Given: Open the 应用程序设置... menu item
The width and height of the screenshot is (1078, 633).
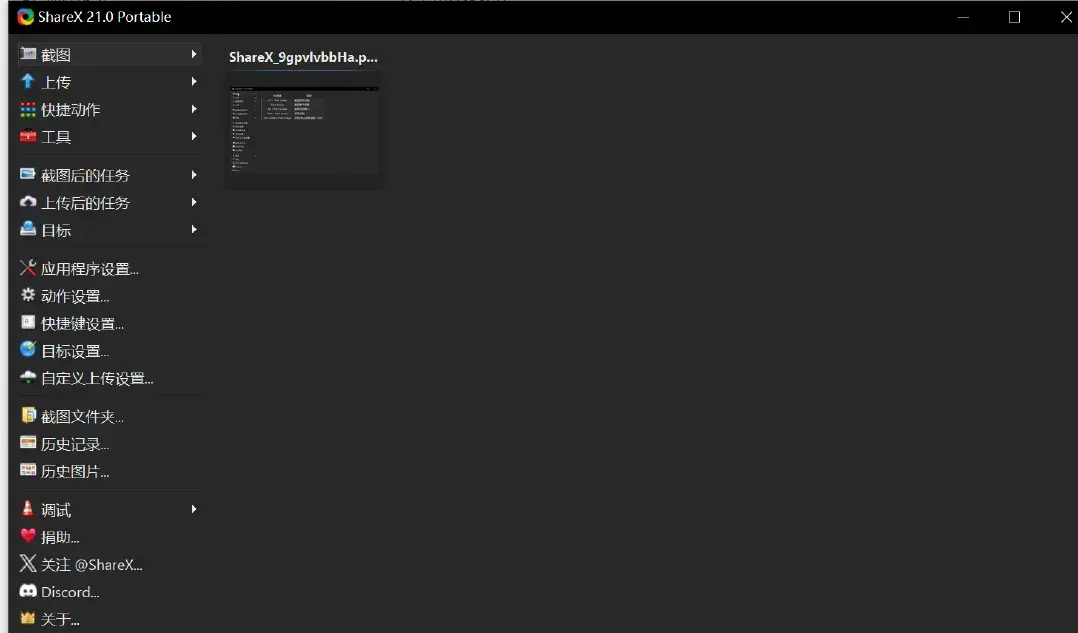Looking at the screenshot, I should [109, 268].
